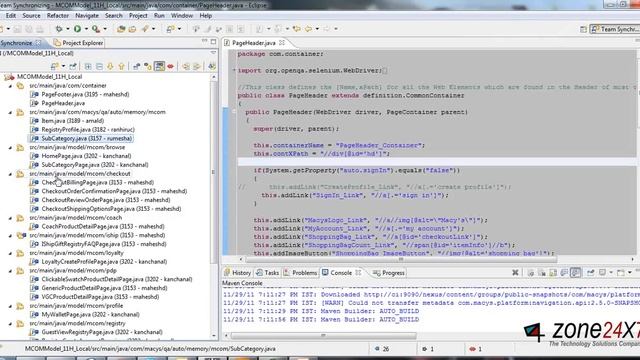Screen dimensions: 640x360
Task: Click the Debug bug icon in main toolbar
Action: (59, 29)
